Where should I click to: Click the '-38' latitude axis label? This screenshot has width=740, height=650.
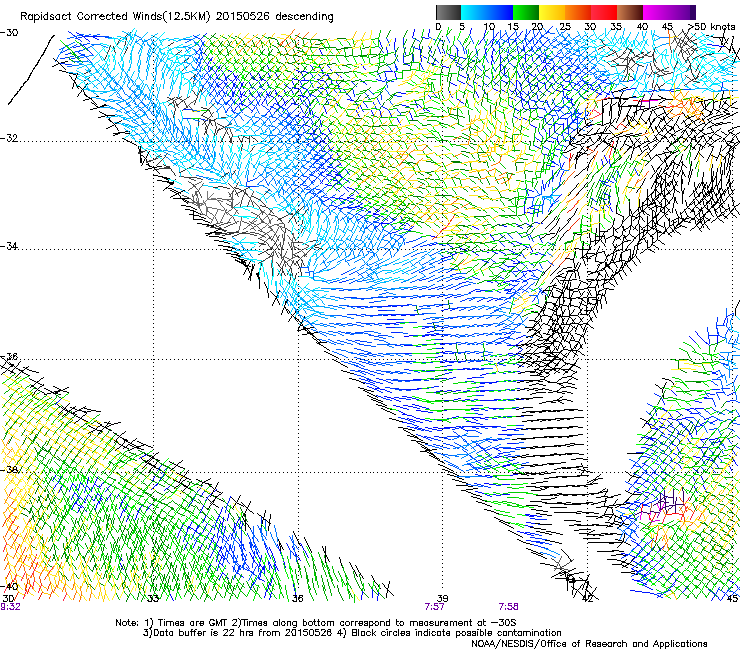9,470
